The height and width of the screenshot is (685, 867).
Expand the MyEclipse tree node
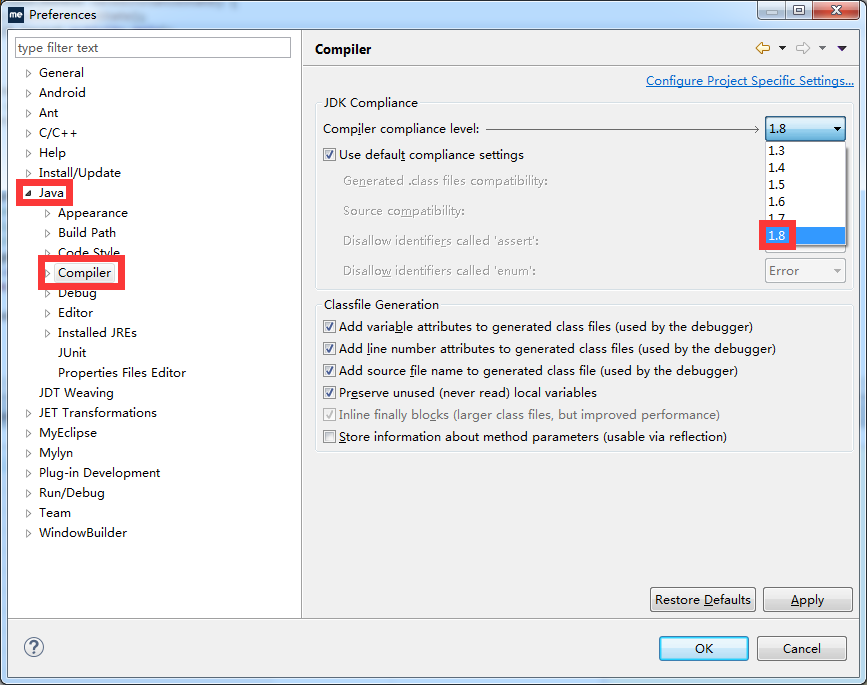coord(28,433)
